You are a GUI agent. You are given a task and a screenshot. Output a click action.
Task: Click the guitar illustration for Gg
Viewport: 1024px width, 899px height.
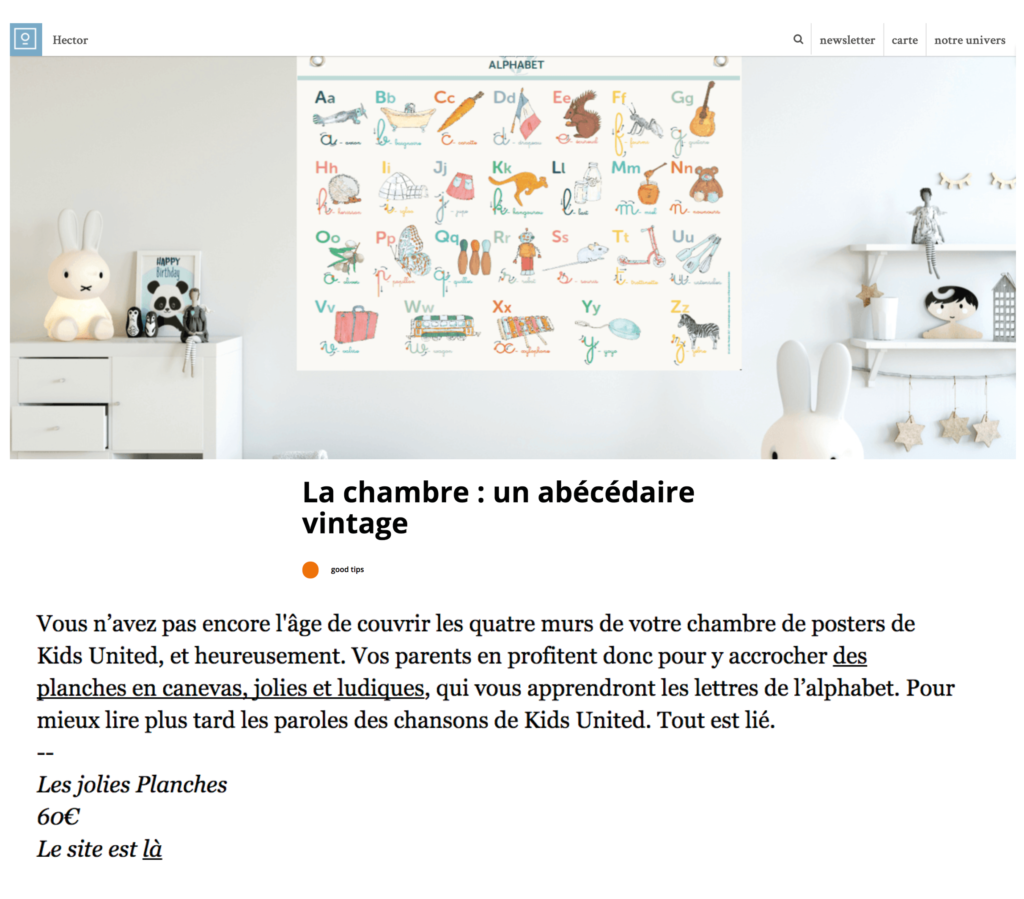click(x=703, y=111)
